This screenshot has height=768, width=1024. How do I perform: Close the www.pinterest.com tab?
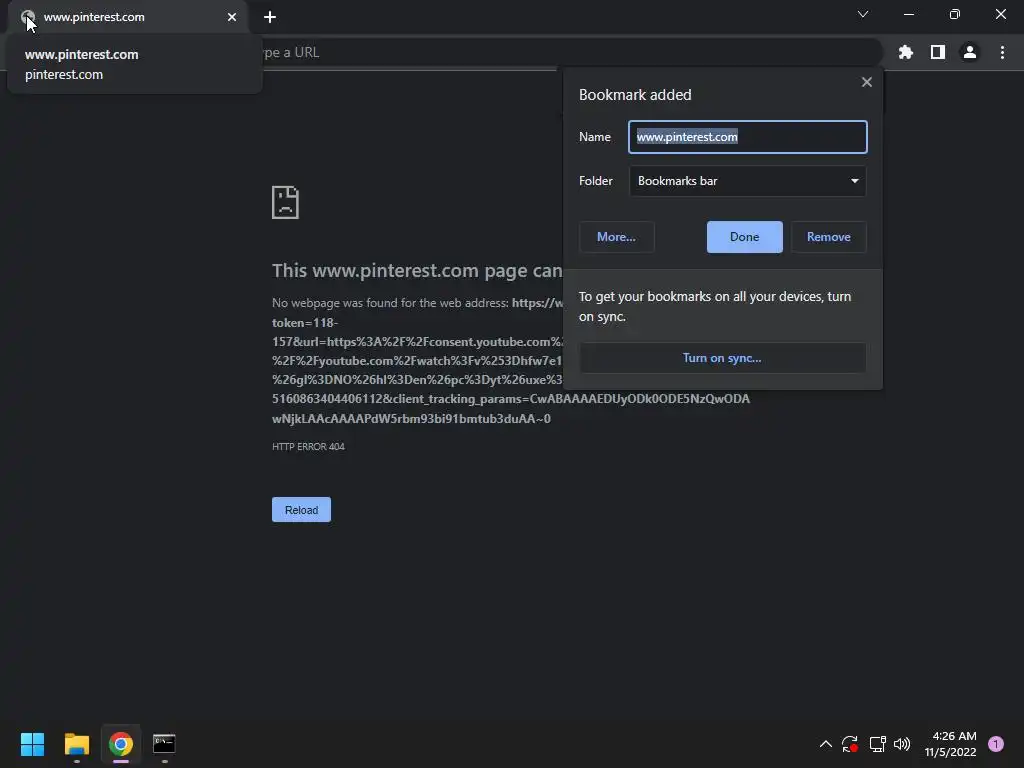click(232, 17)
